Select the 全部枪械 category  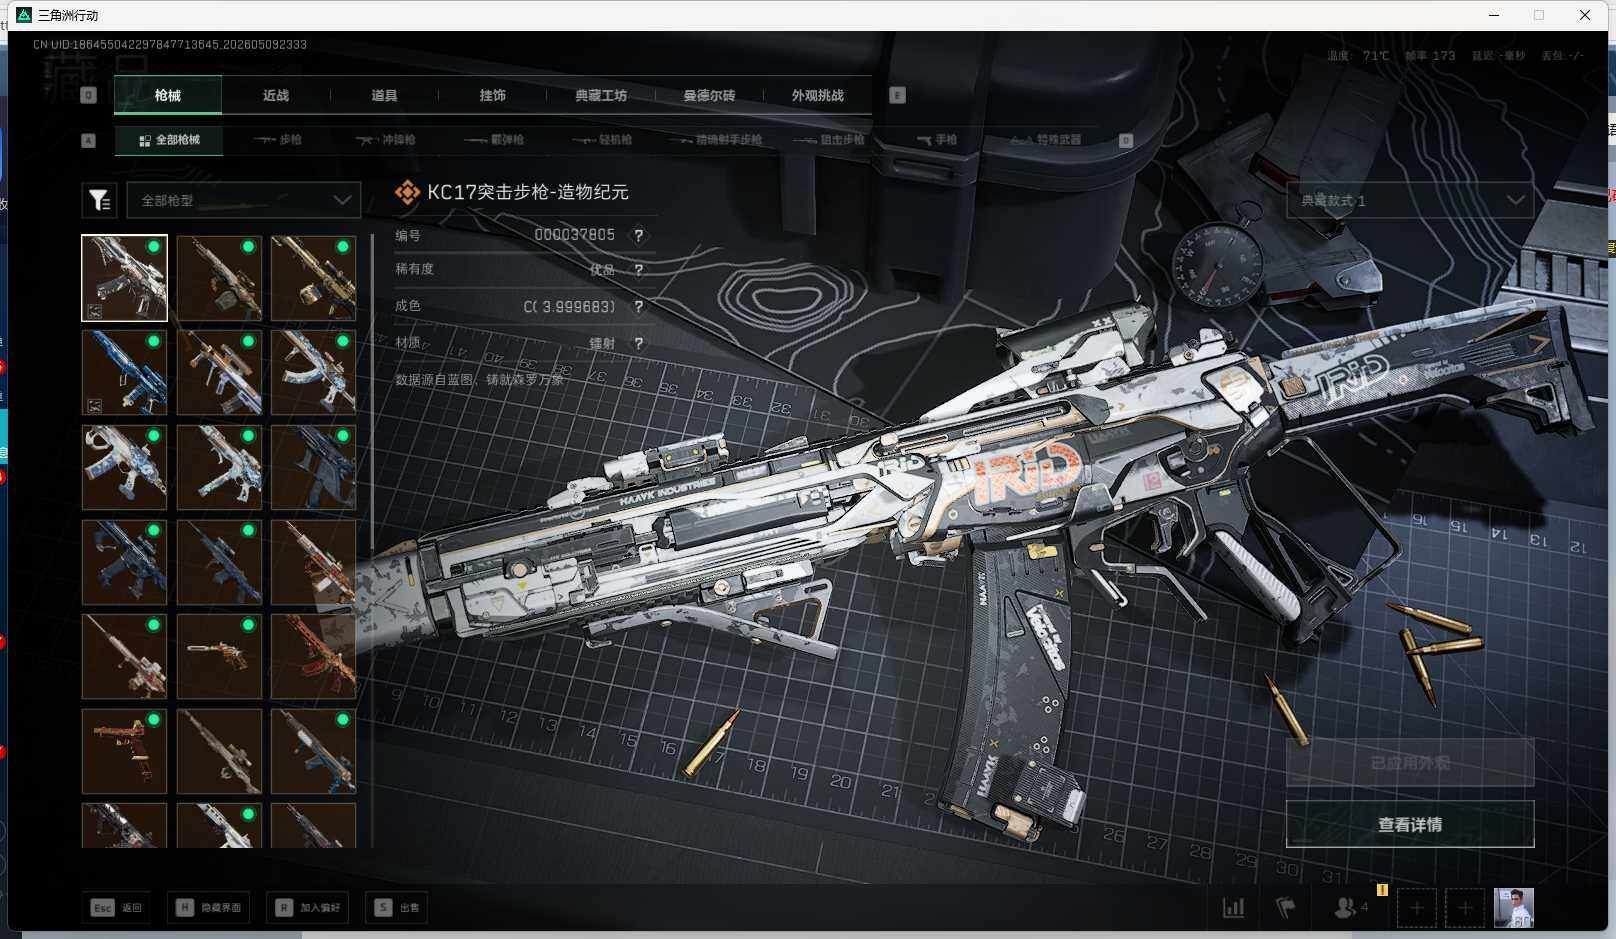pyautogui.click(x=169, y=140)
